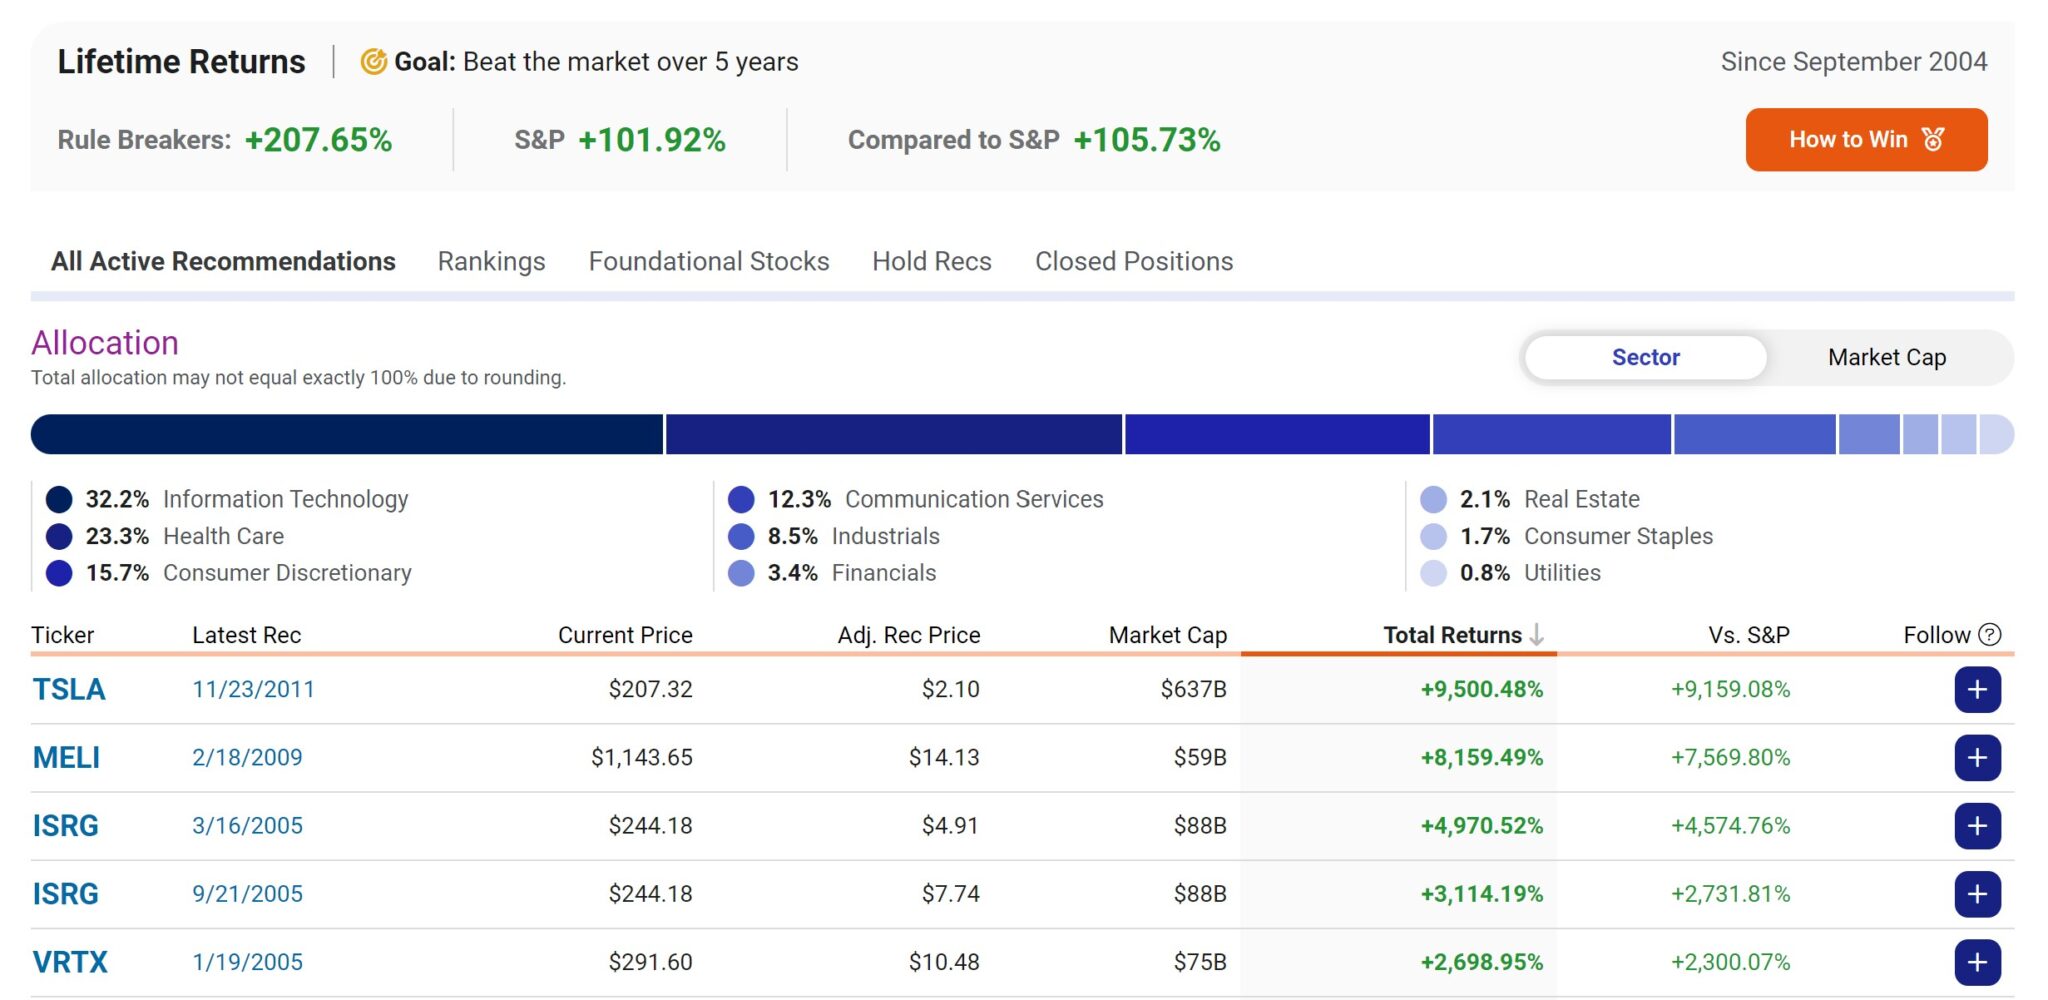Click the medal icon on How to Win

point(1933,140)
